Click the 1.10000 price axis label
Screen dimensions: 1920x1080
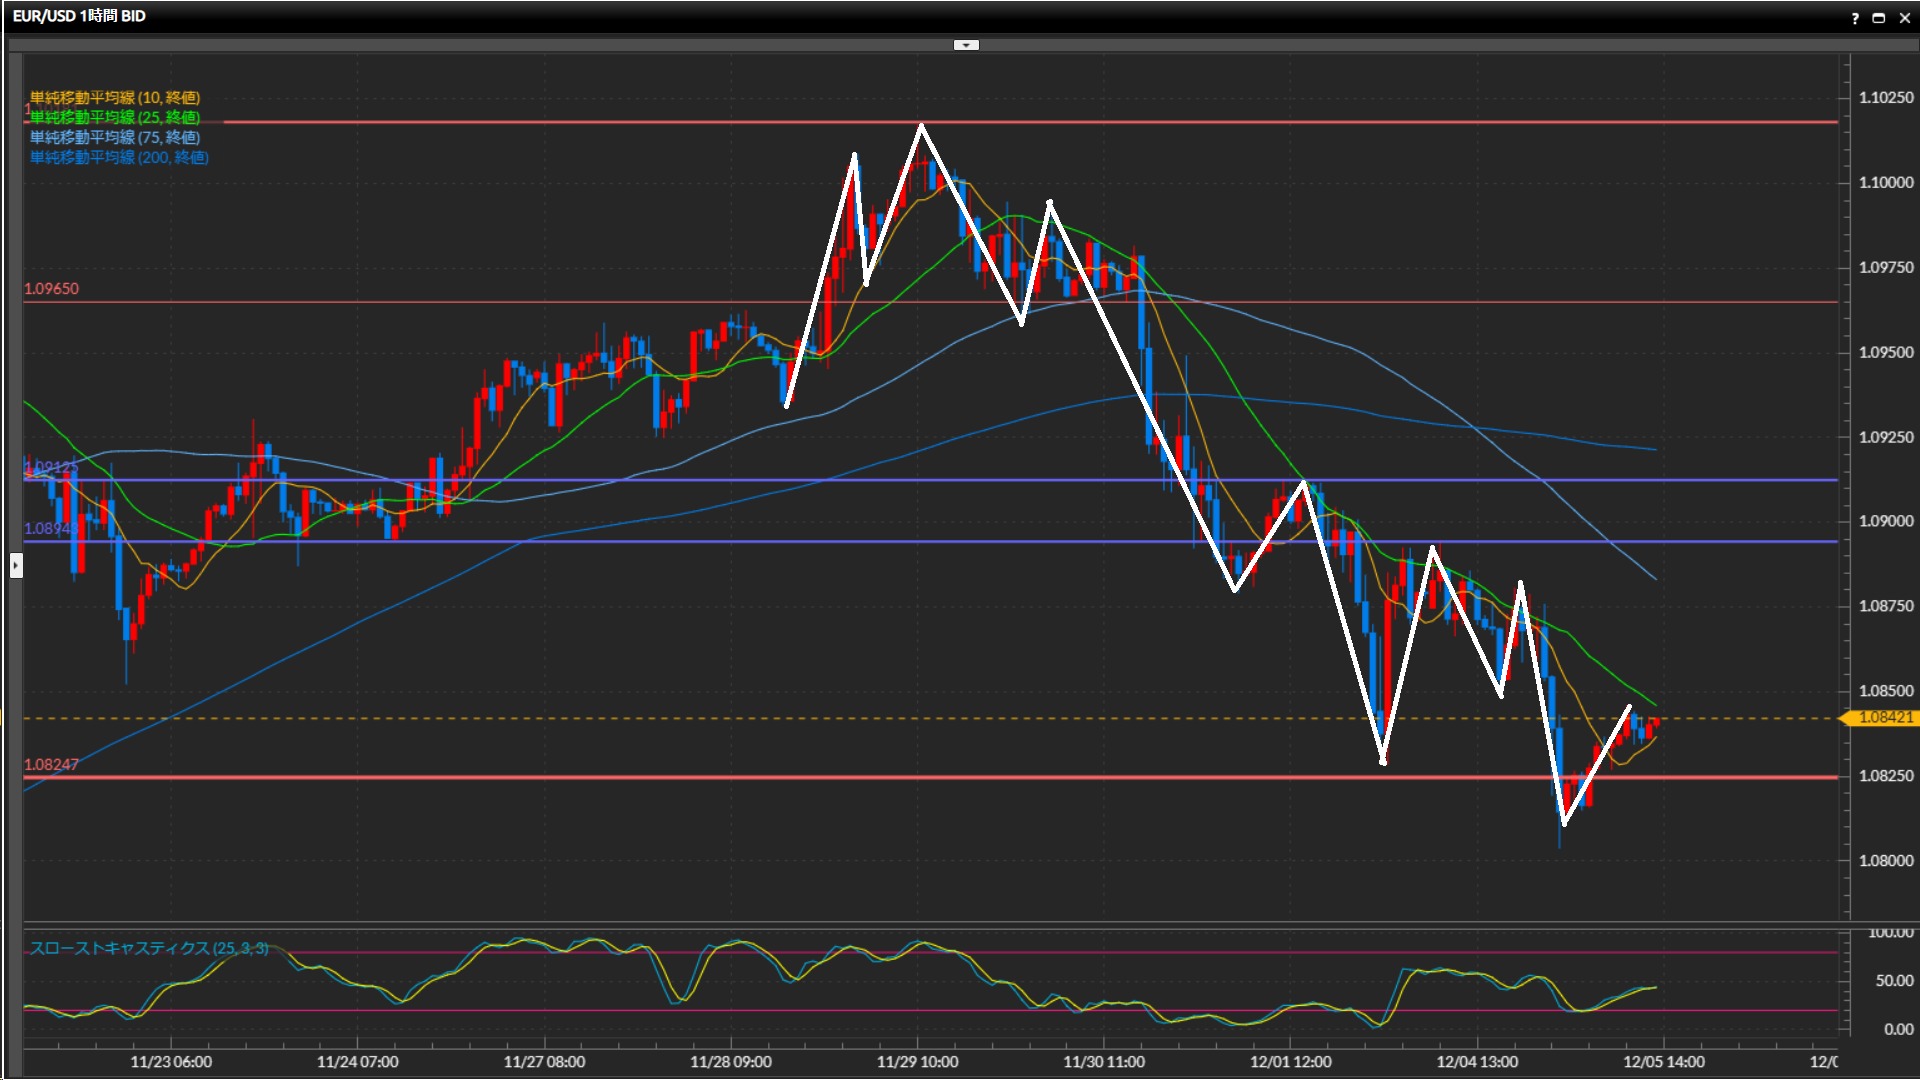click(x=1886, y=182)
